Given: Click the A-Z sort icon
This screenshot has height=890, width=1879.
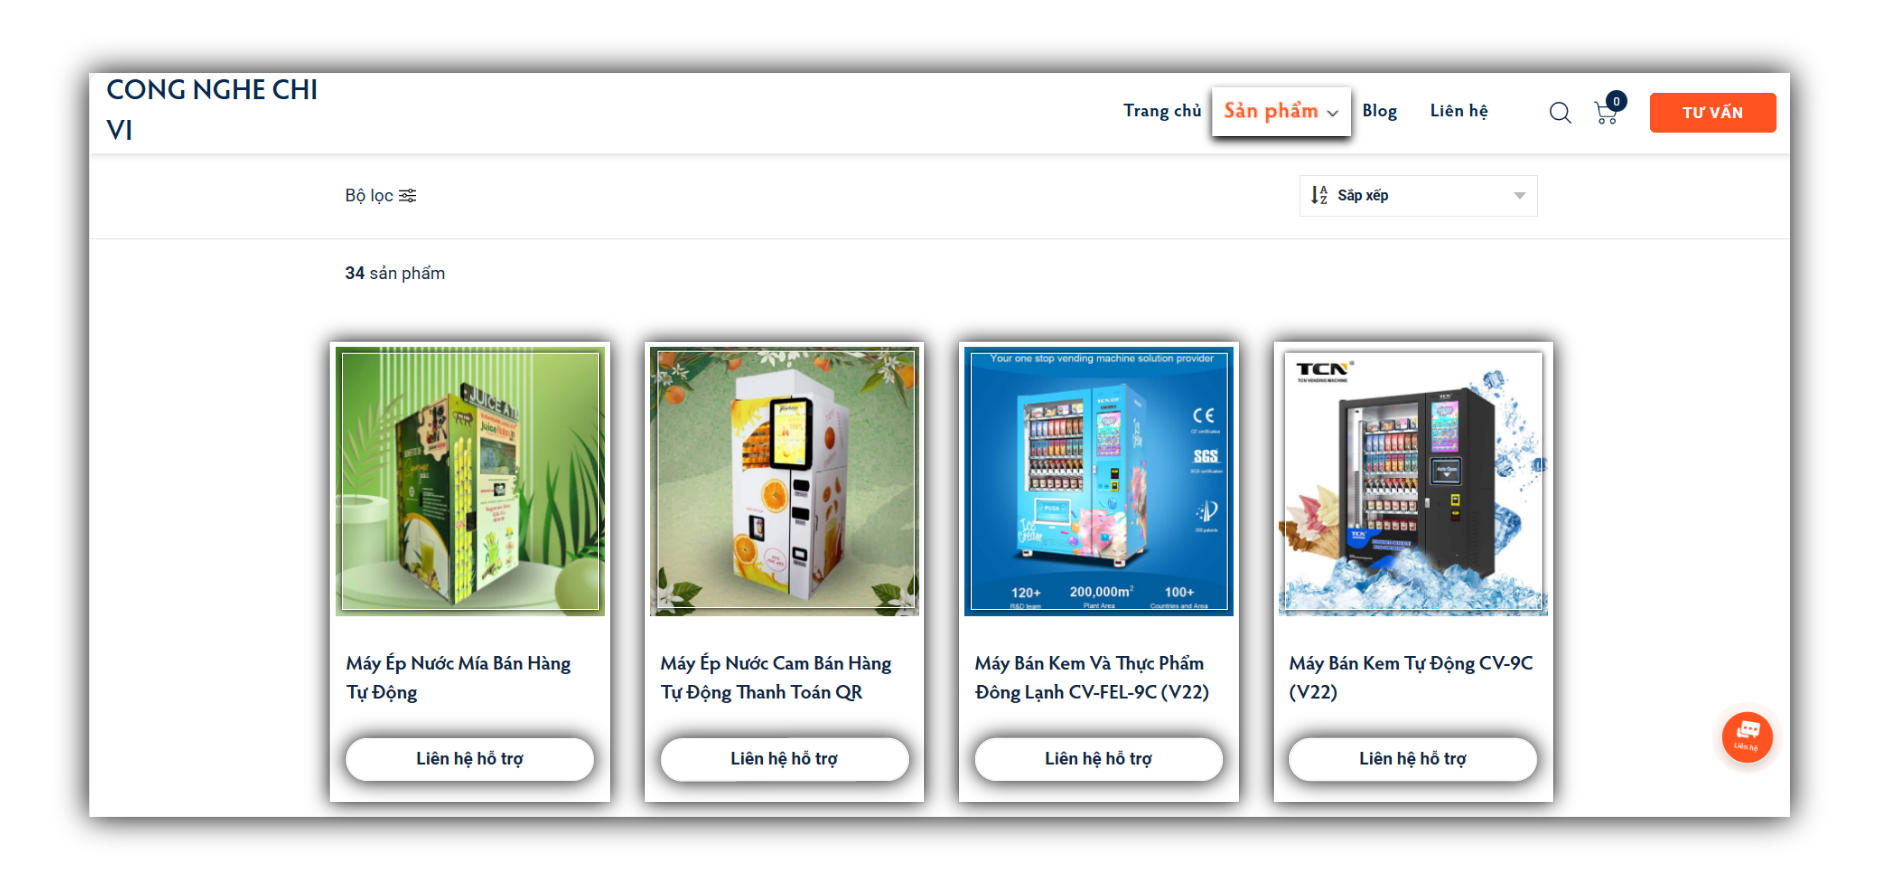Looking at the screenshot, I should (1319, 195).
